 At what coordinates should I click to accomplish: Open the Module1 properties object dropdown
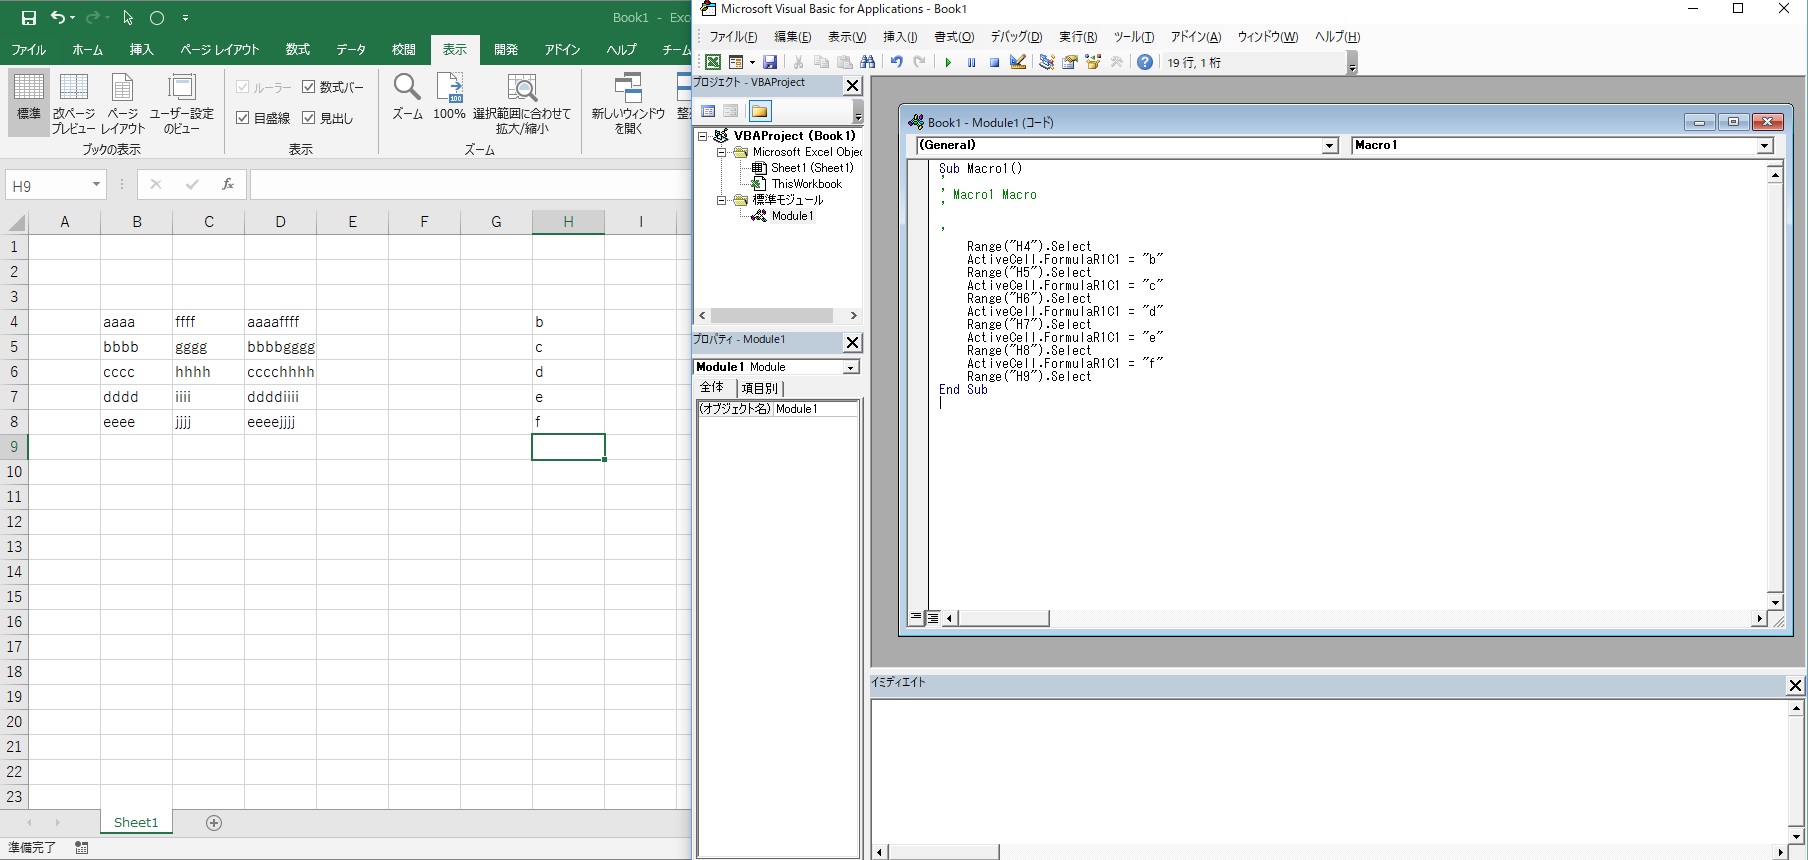(851, 367)
